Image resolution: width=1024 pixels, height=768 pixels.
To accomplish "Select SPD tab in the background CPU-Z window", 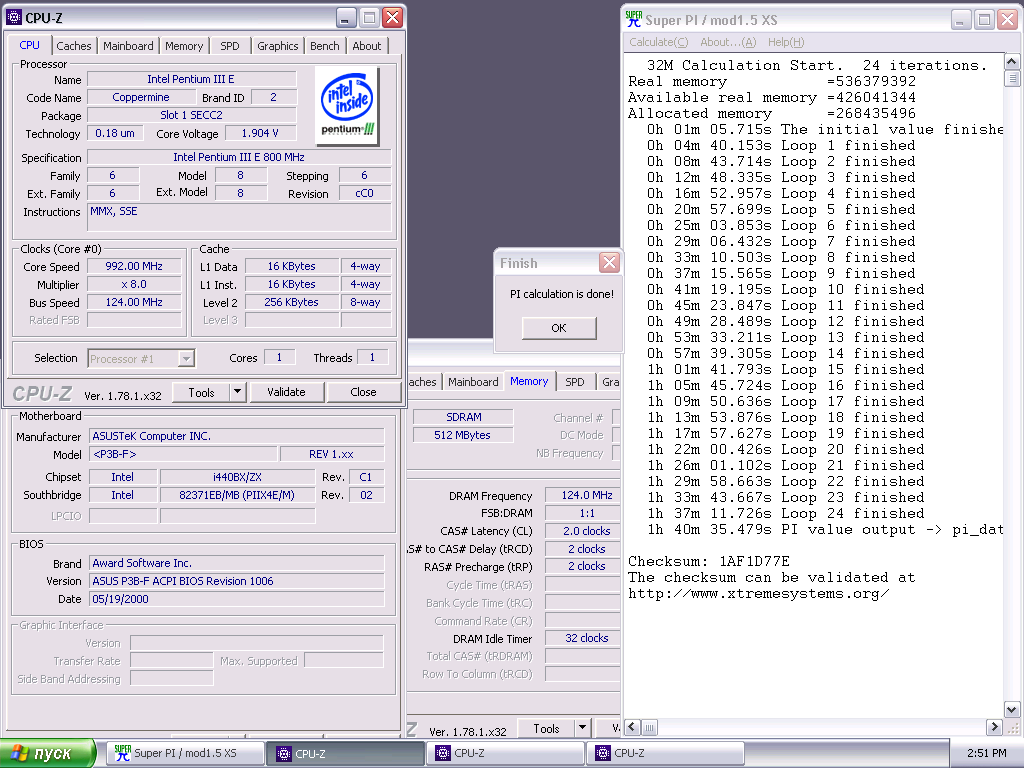I will tap(575, 382).
